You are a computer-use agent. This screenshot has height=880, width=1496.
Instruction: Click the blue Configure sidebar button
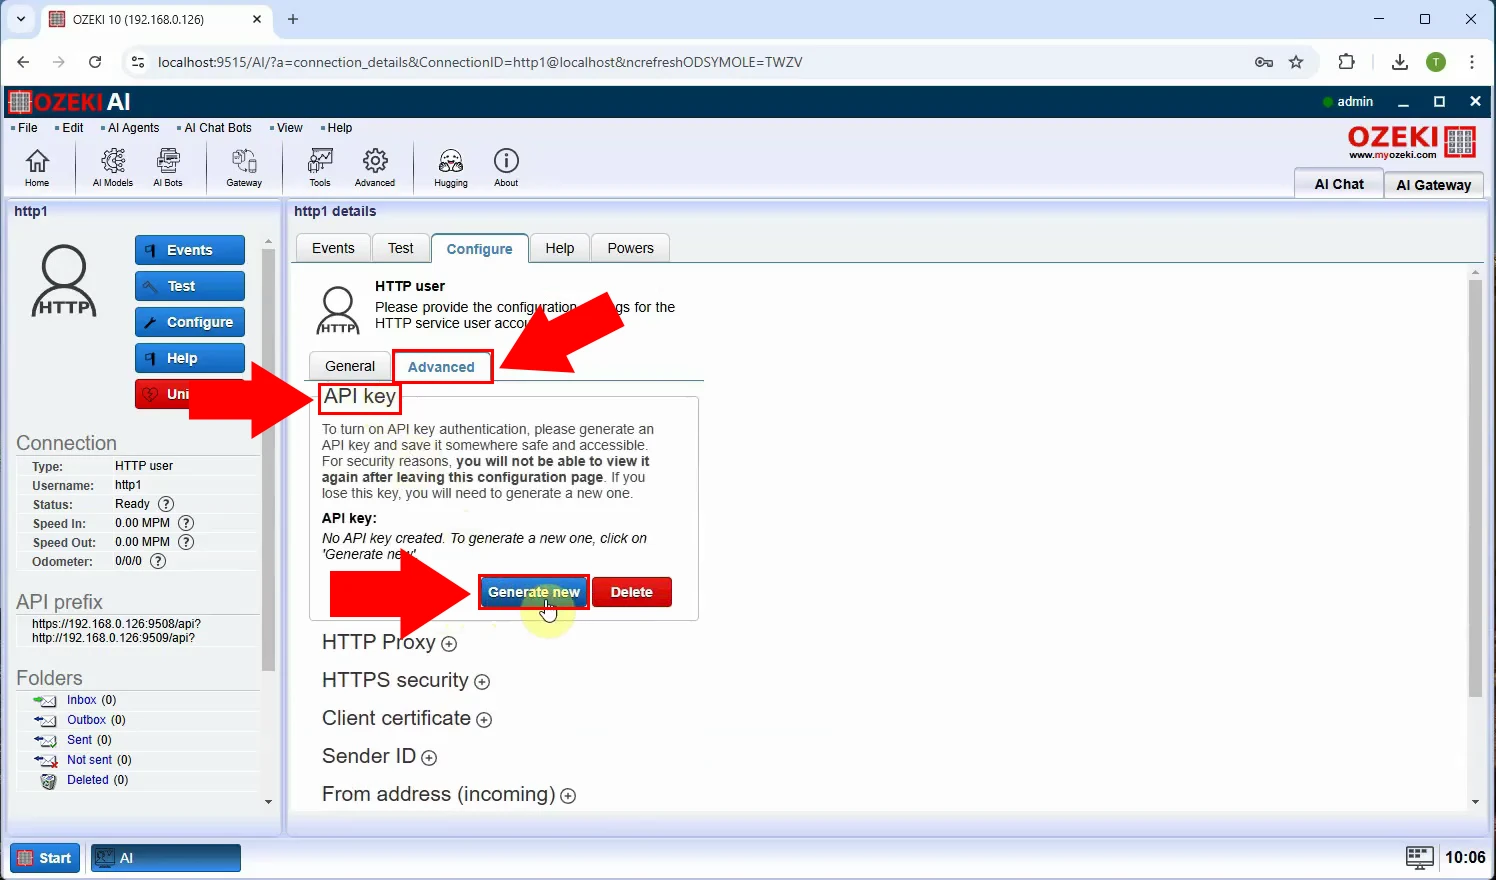[x=190, y=322]
